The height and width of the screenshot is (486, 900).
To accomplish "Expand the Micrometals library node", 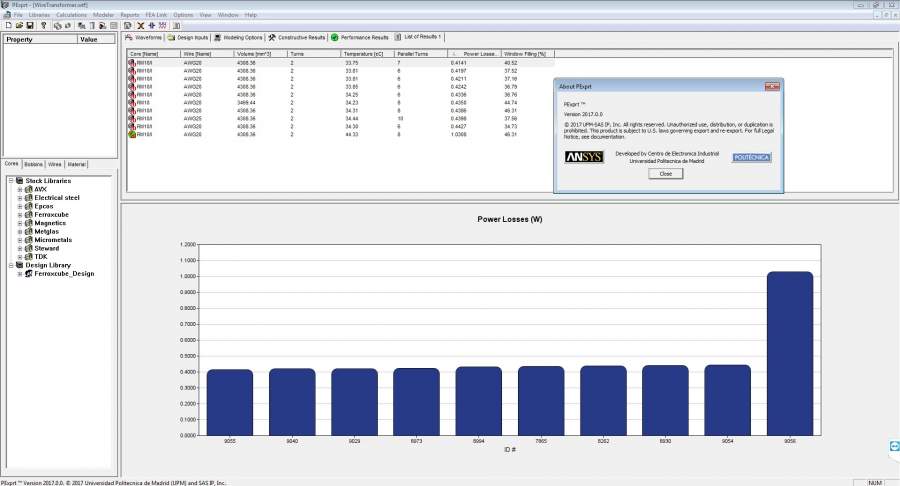I will pyautogui.click(x=20, y=240).
